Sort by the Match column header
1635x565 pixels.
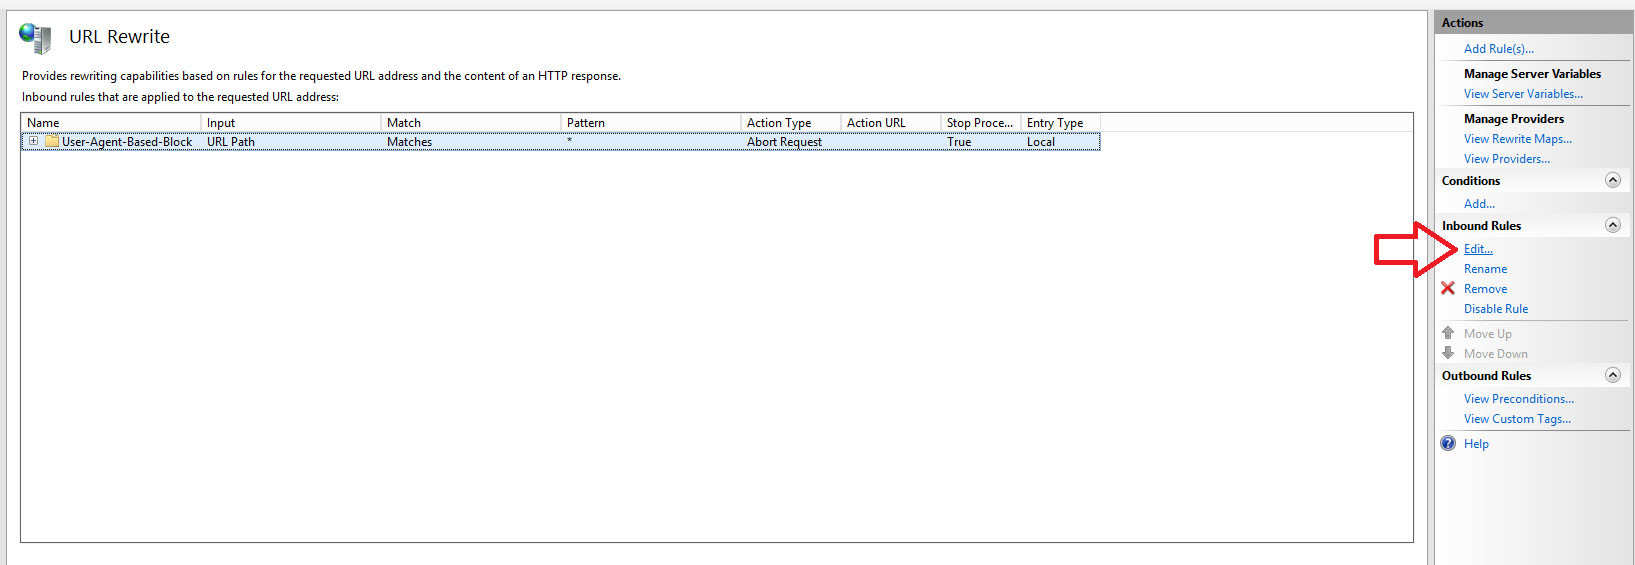click(471, 122)
